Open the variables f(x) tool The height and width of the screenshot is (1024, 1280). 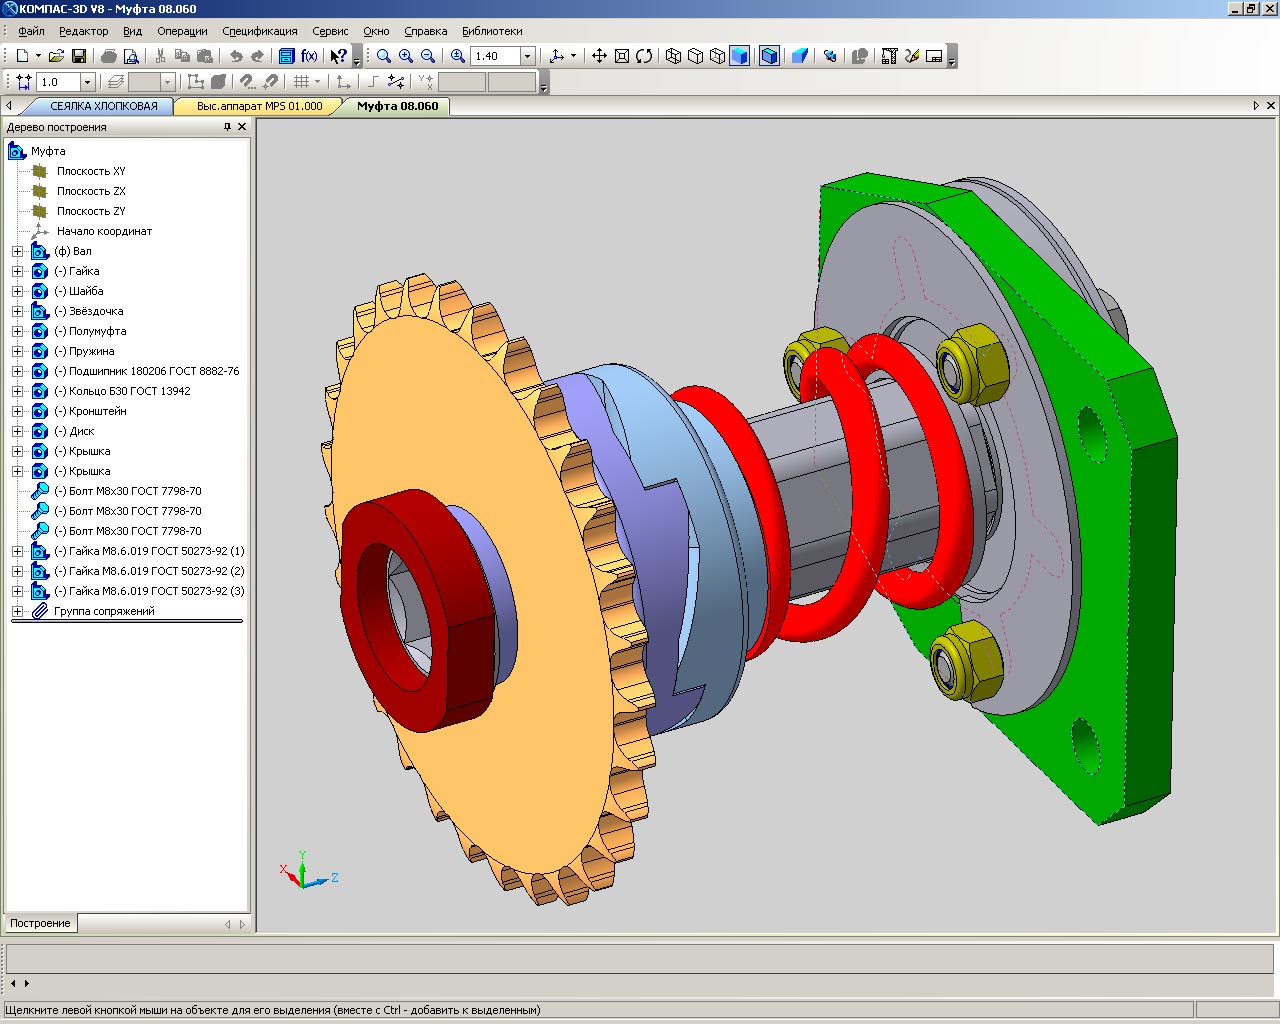309,56
